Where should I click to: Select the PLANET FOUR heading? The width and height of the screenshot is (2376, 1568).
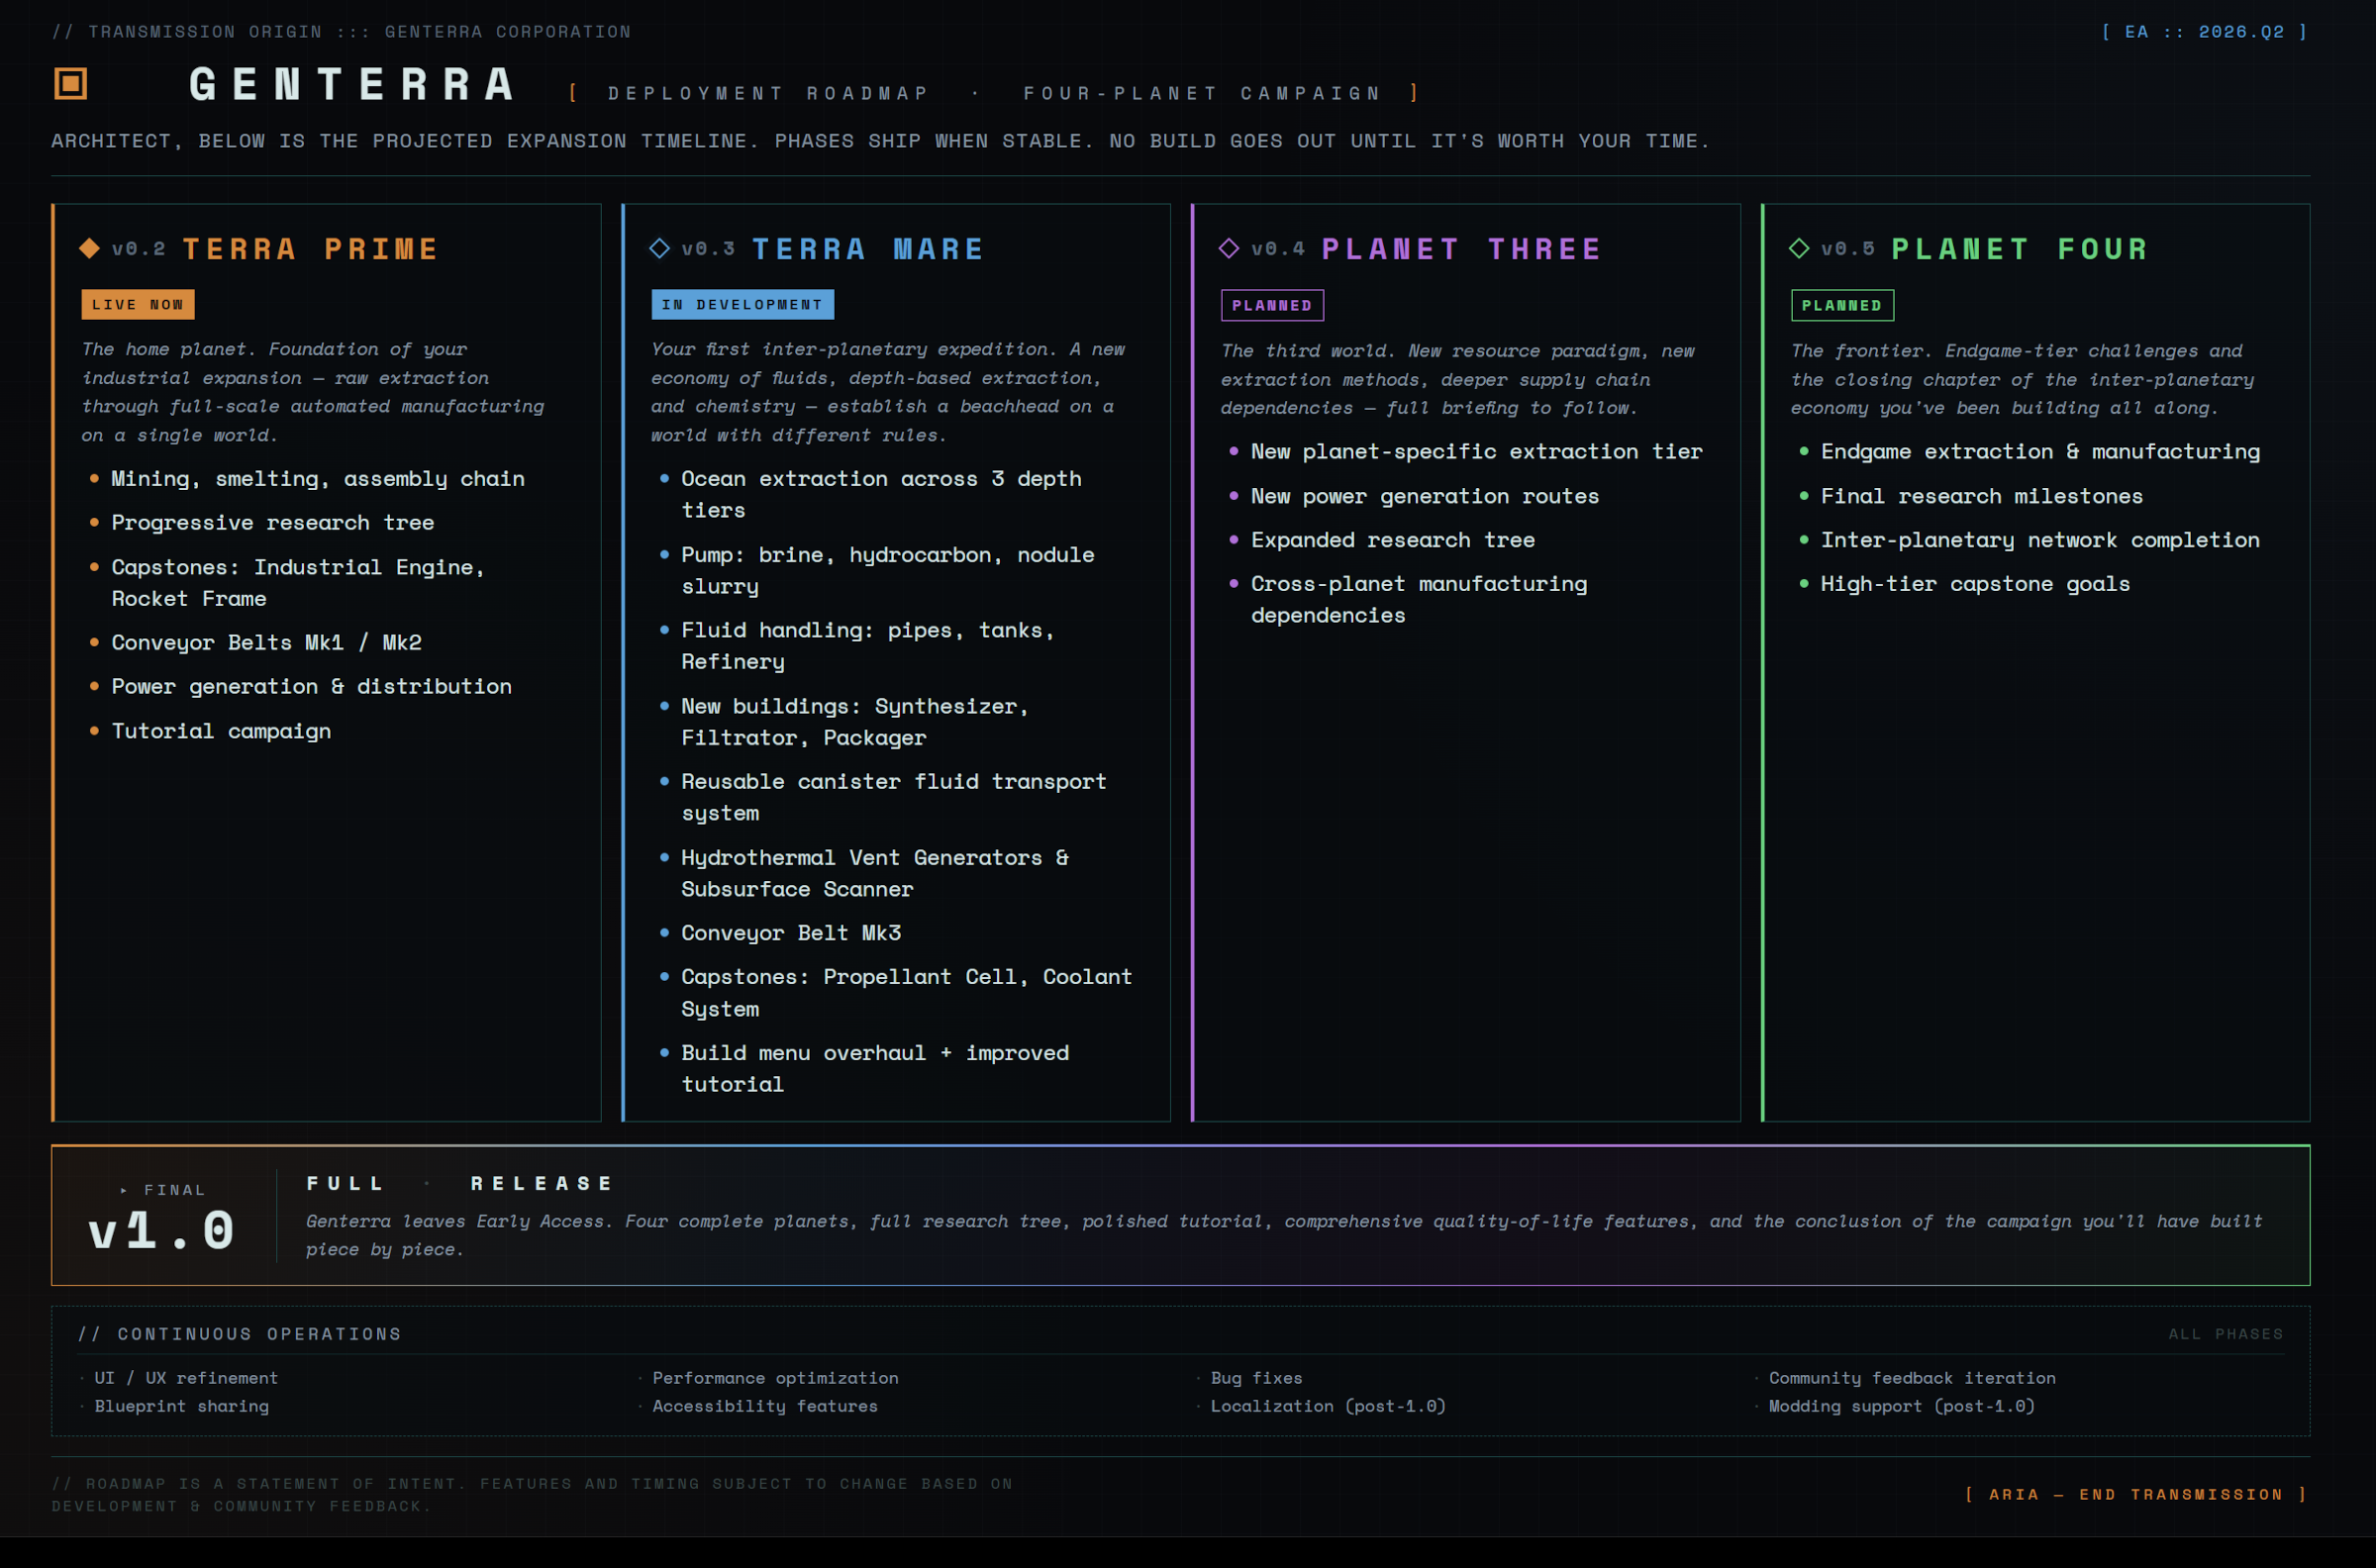[x=2020, y=249]
